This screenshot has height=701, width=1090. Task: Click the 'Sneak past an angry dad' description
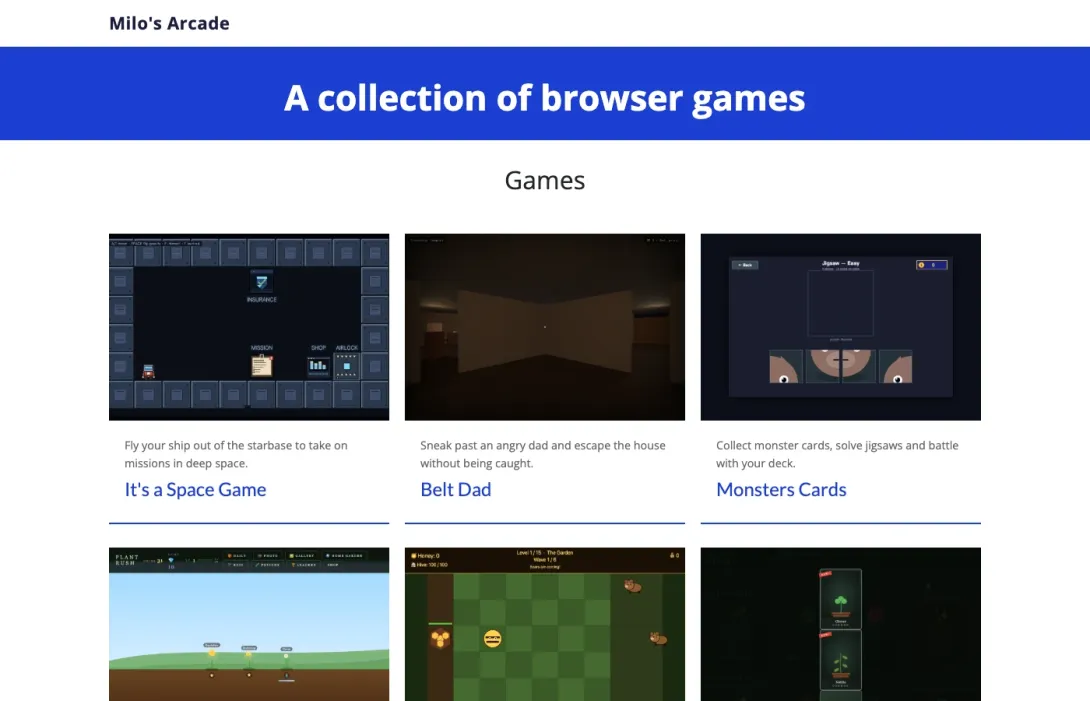pyautogui.click(x=543, y=454)
